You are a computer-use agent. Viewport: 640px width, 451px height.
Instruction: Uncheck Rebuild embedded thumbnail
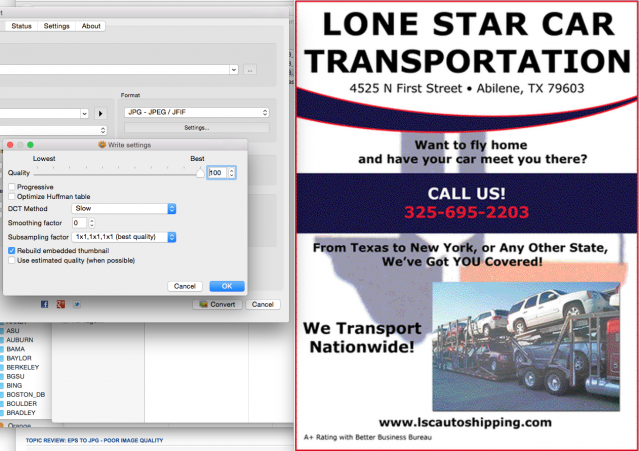click(11, 251)
